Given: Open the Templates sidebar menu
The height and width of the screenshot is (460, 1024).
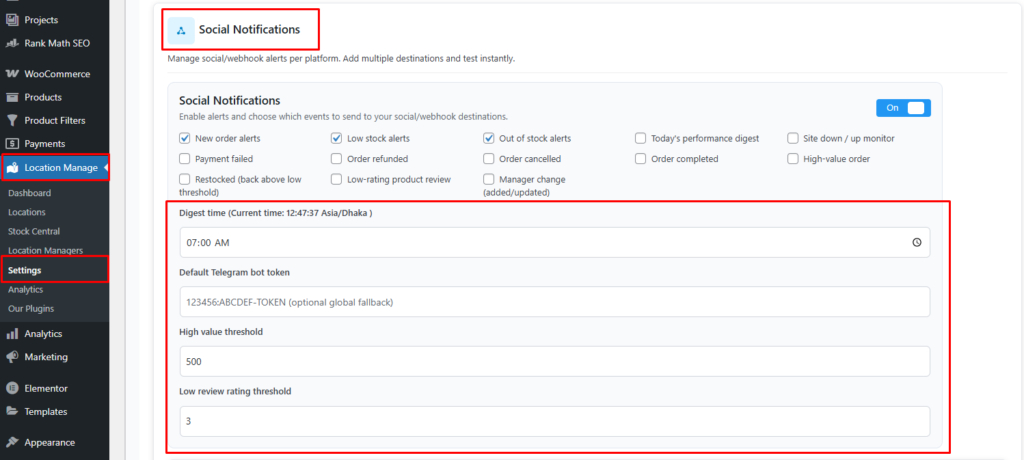Looking at the screenshot, I should pyautogui.click(x=46, y=411).
